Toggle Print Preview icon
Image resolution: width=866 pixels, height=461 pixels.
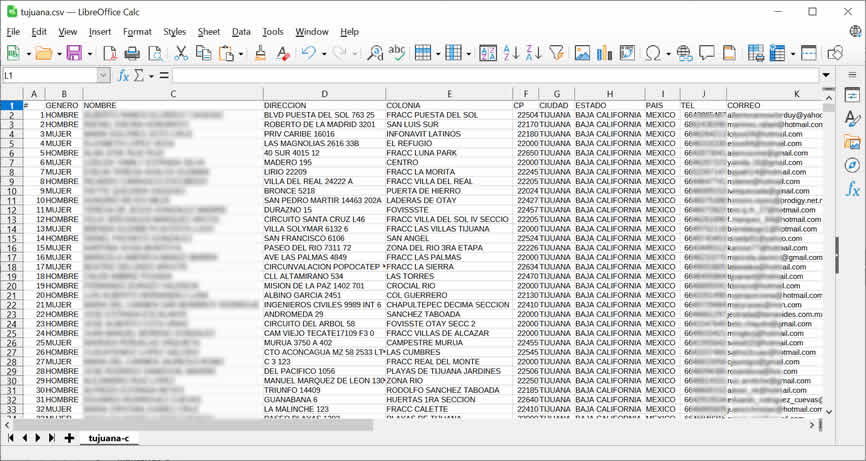156,53
